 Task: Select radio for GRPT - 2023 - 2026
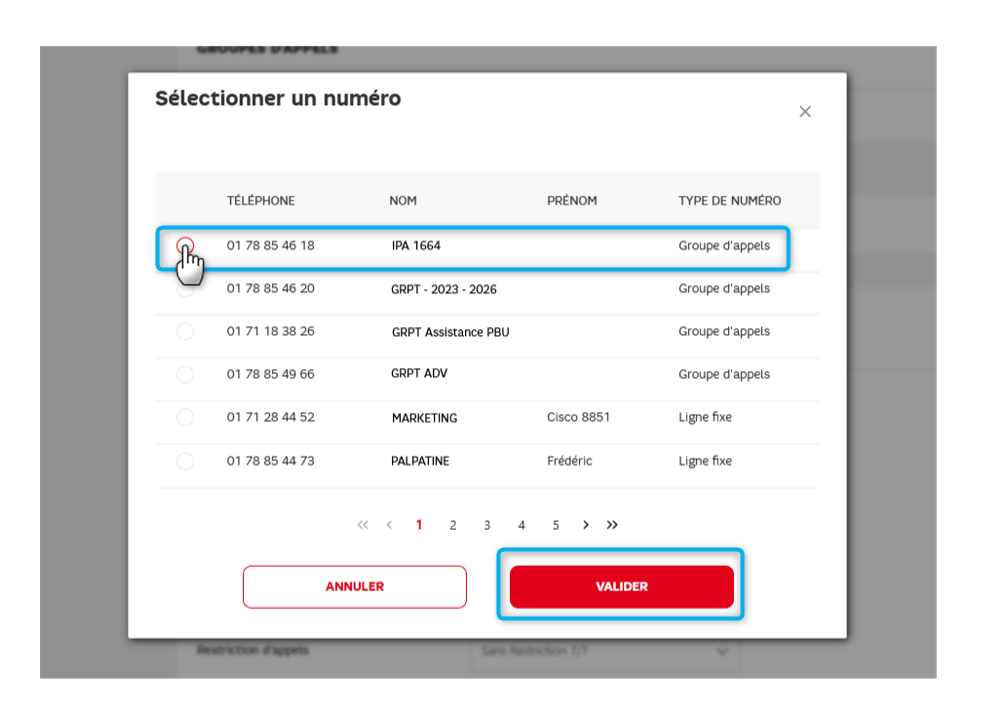pyautogui.click(x=185, y=290)
